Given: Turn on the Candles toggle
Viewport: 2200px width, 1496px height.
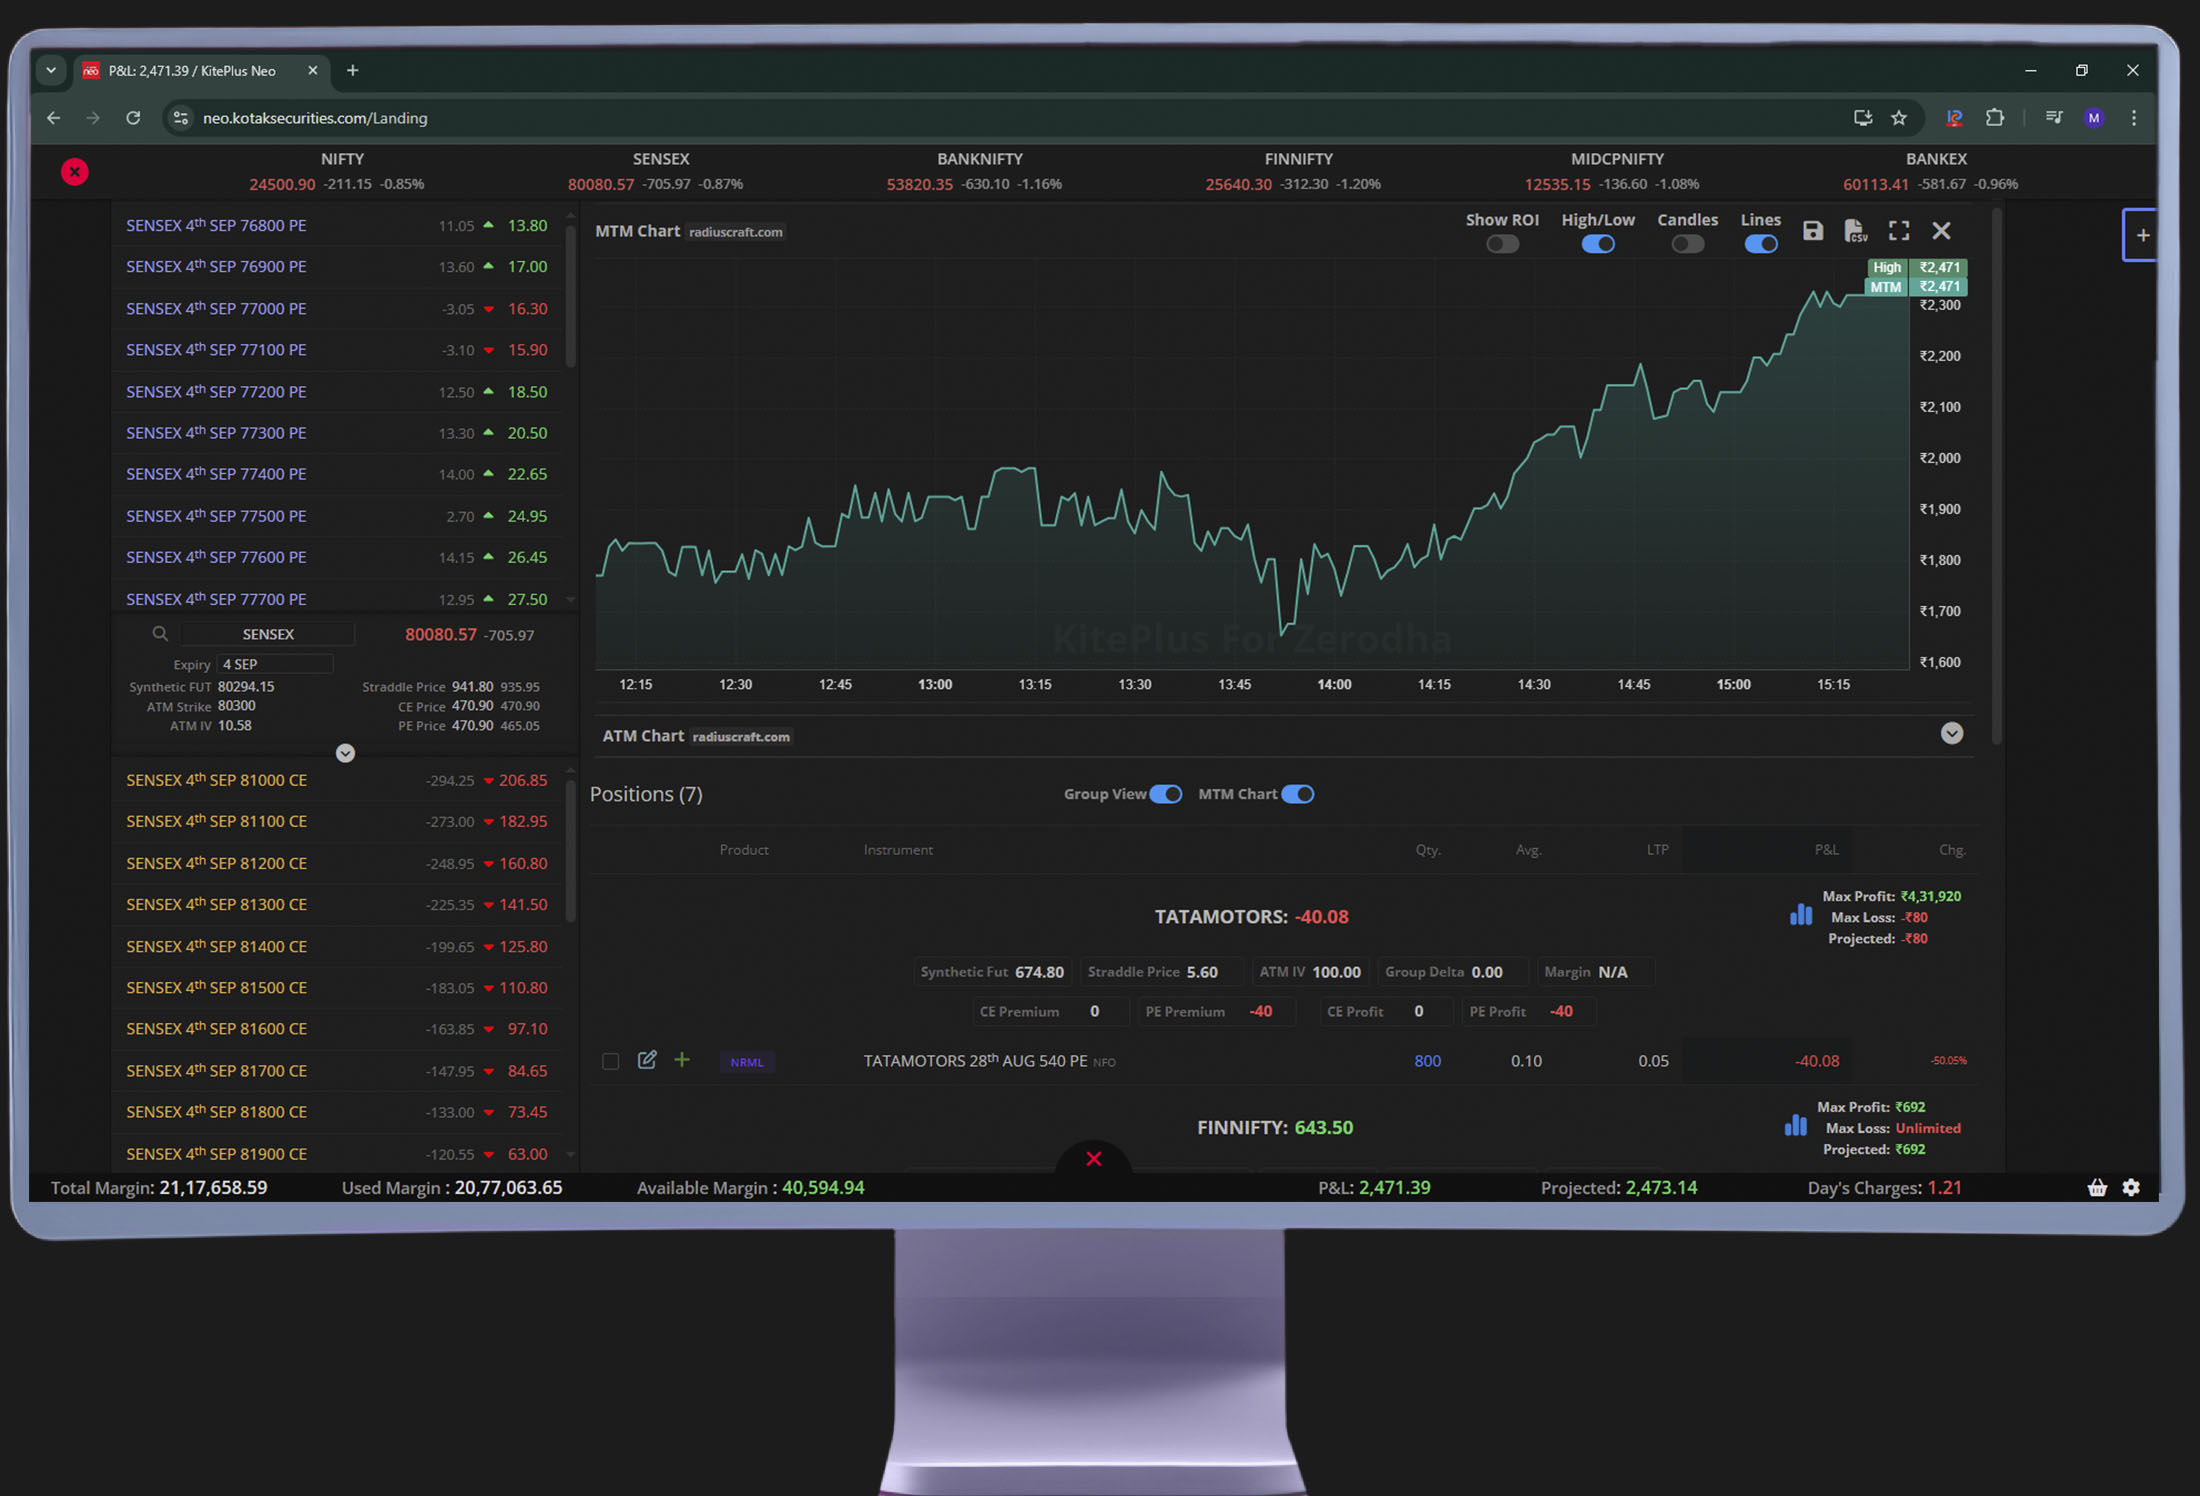Looking at the screenshot, I should click(1687, 244).
